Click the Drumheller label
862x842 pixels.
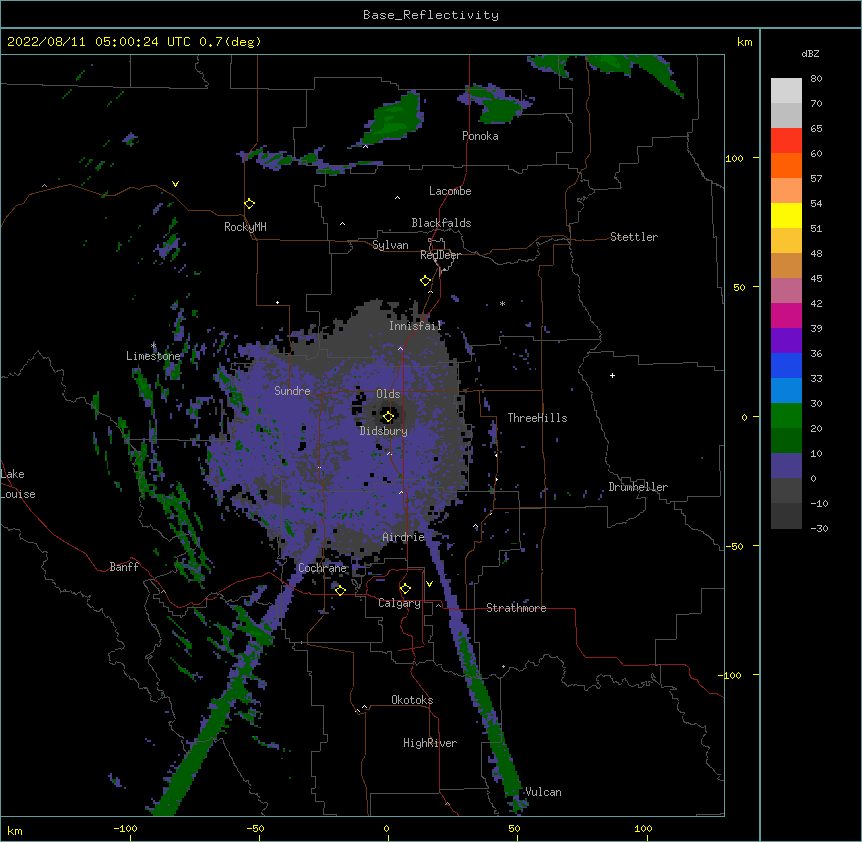[638, 487]
